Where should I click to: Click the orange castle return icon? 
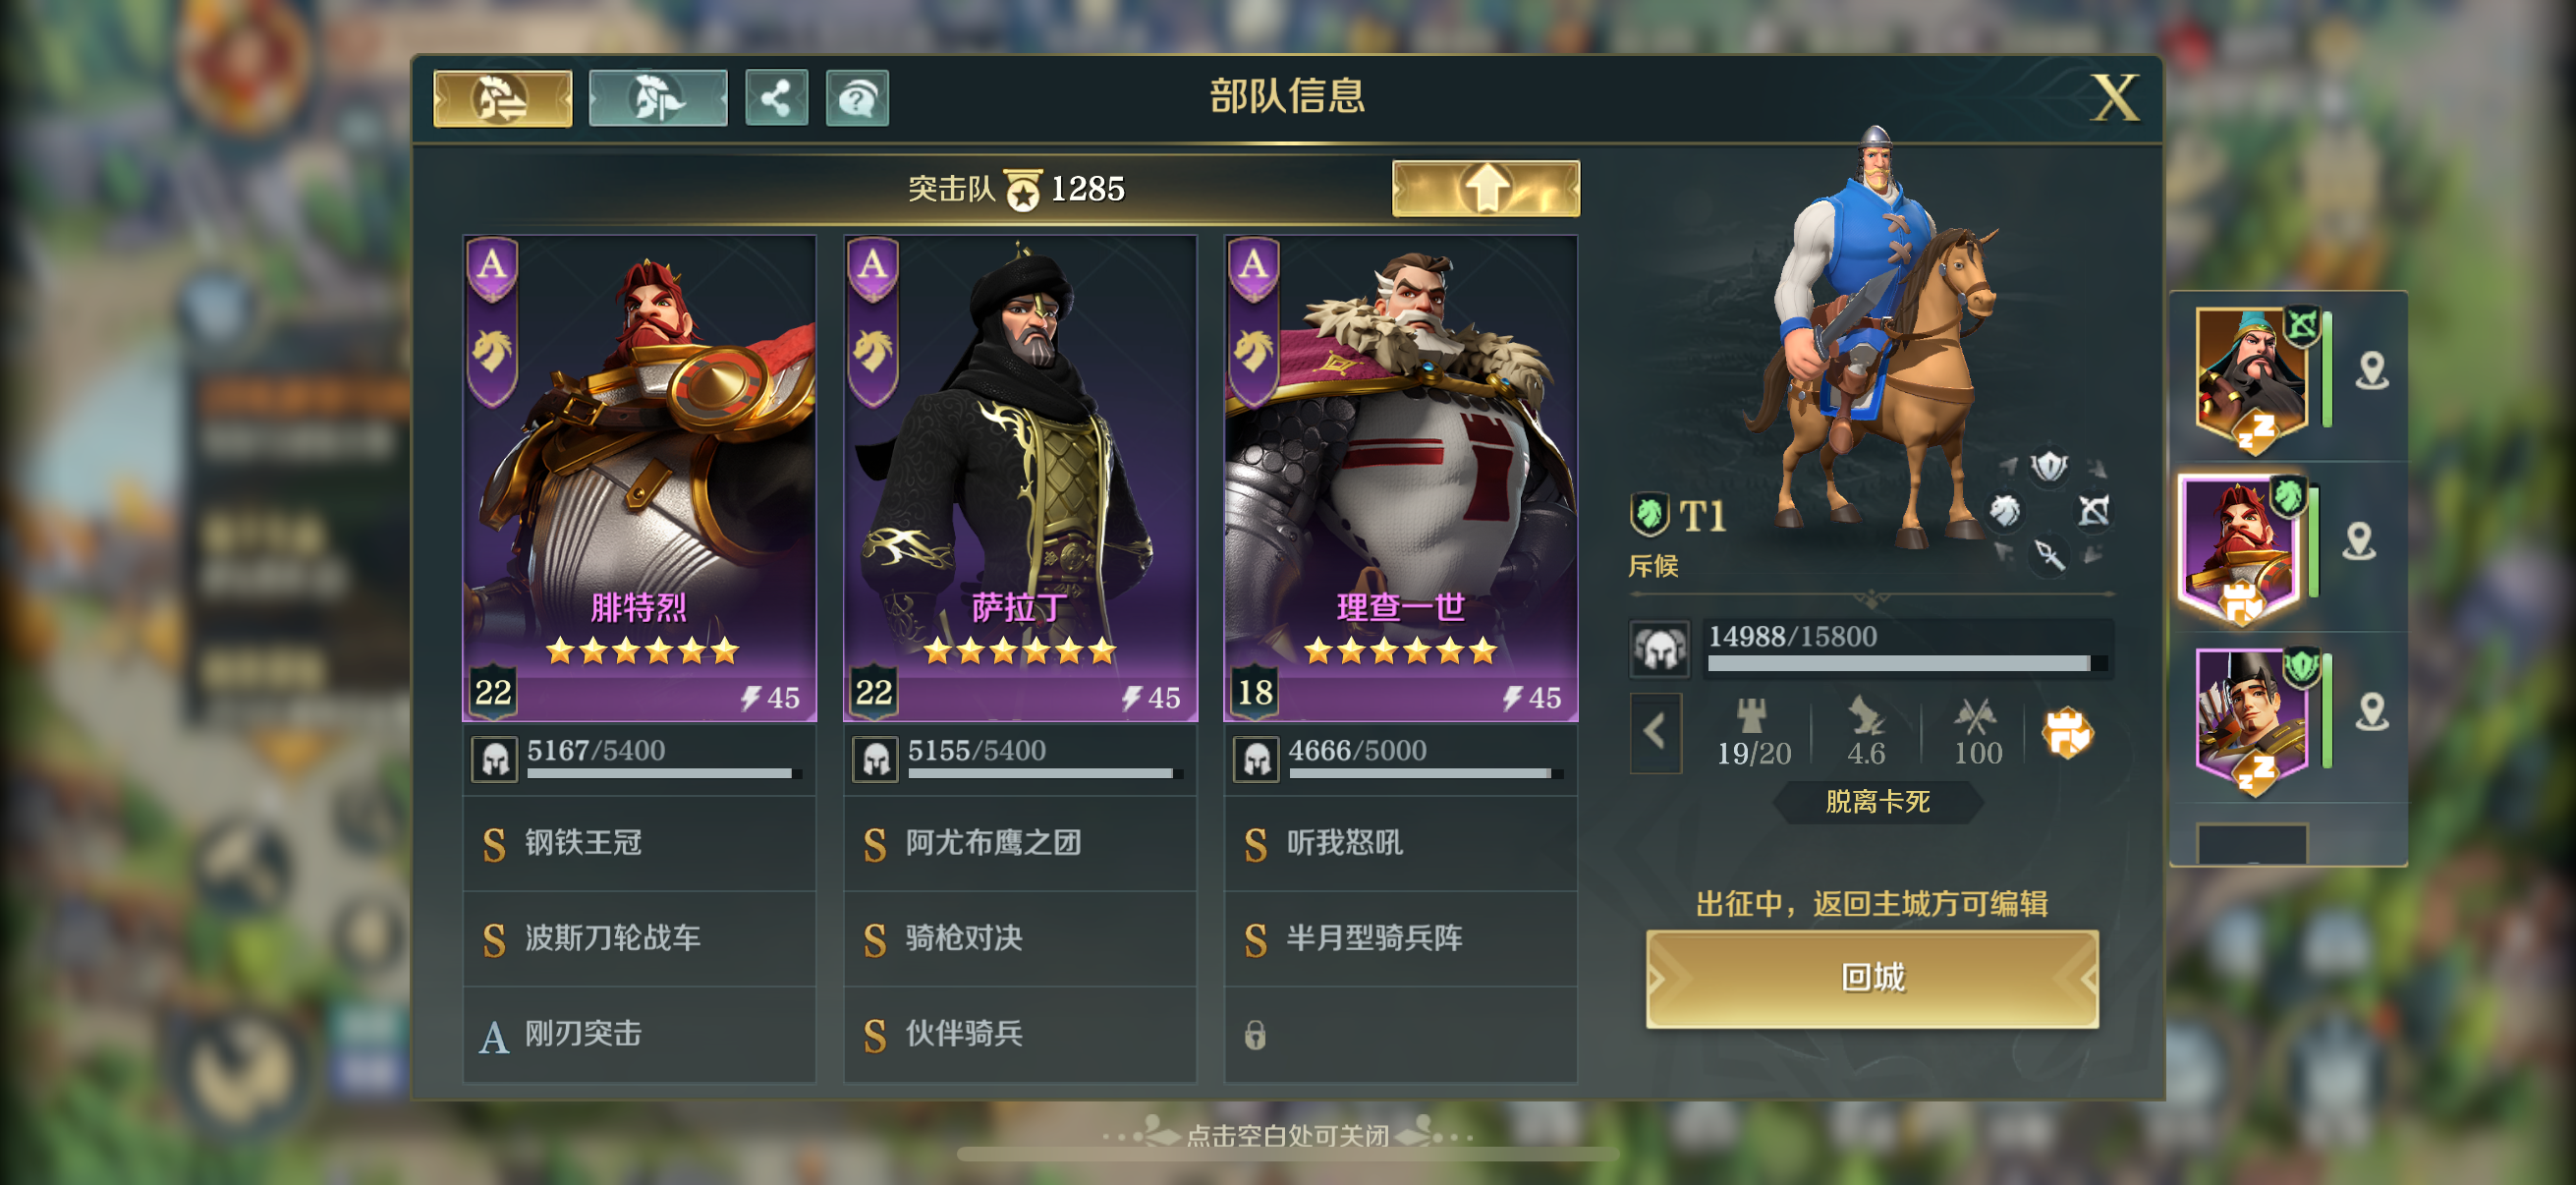[2066, 733]
